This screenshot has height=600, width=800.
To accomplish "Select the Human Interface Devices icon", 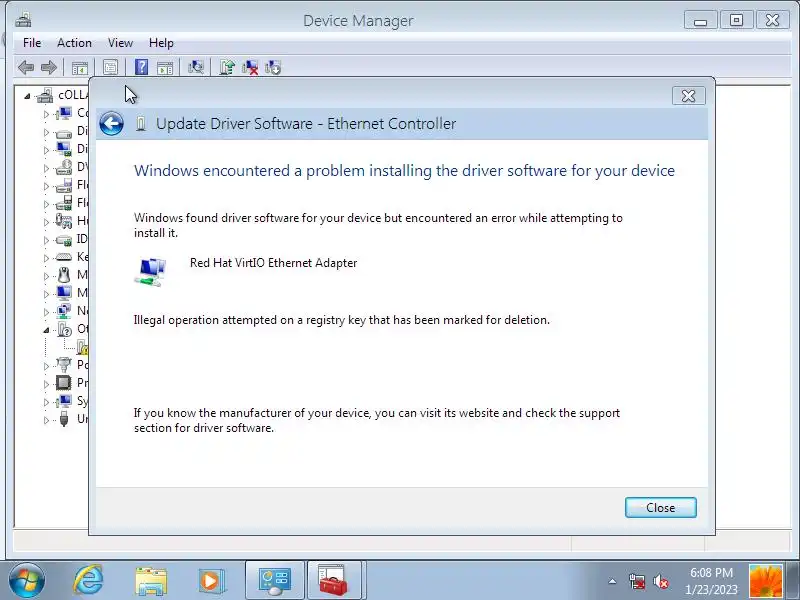I will click(x=64, y=220).
